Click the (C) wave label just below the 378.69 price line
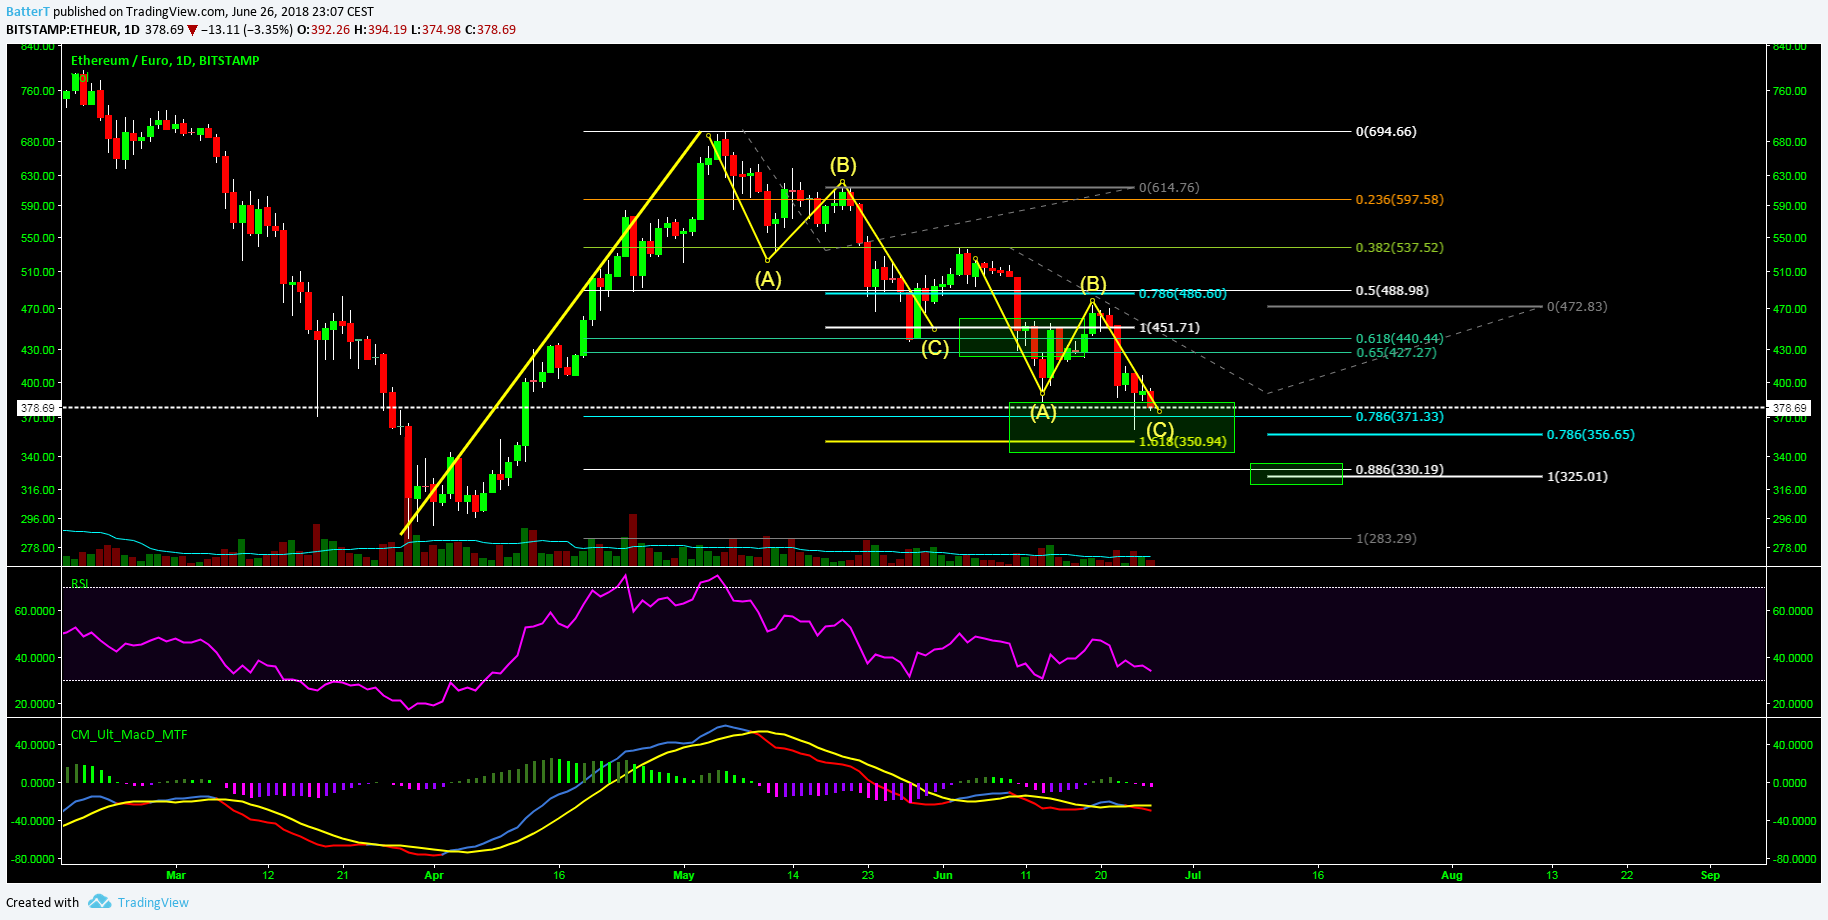Image resolution: width=1828 pixels, height=920 pixels. click(1159, 430)
